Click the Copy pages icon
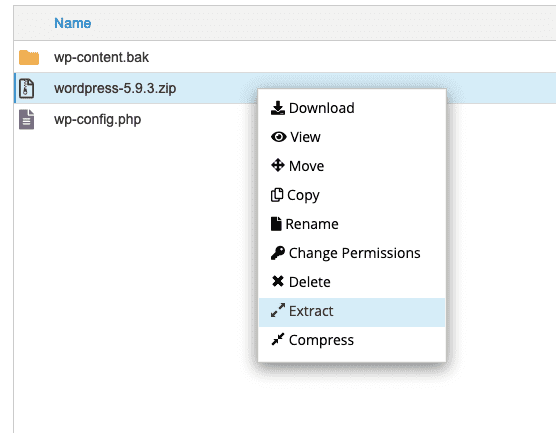556x433 pixels. click(277, 195)
